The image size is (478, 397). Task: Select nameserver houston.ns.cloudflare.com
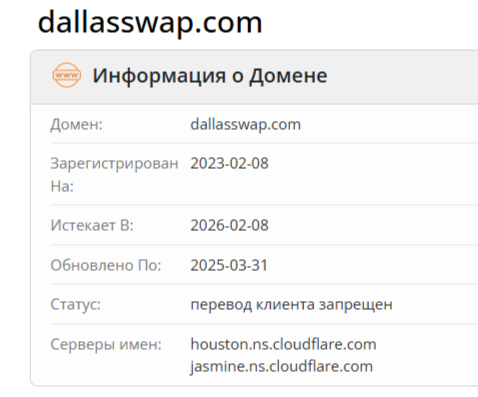coord(283,344)
